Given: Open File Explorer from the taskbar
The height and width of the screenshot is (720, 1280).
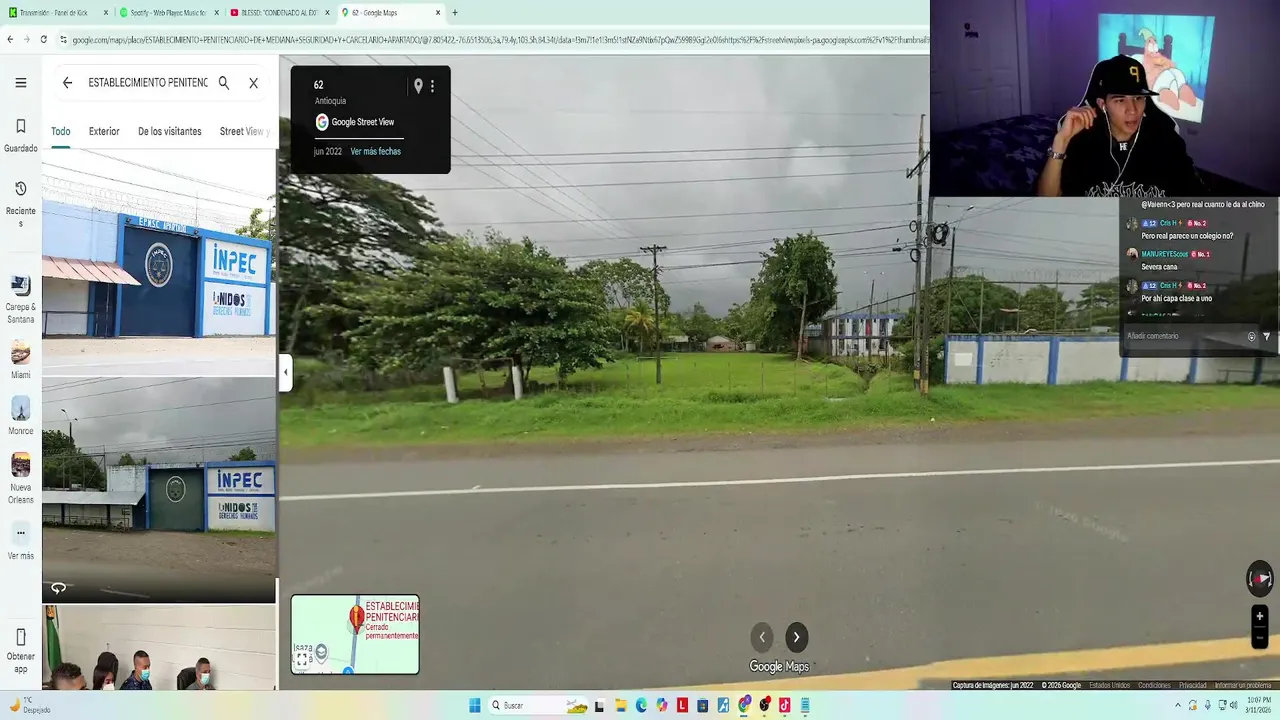Looking at the screenshot, I should click(621, 705).
